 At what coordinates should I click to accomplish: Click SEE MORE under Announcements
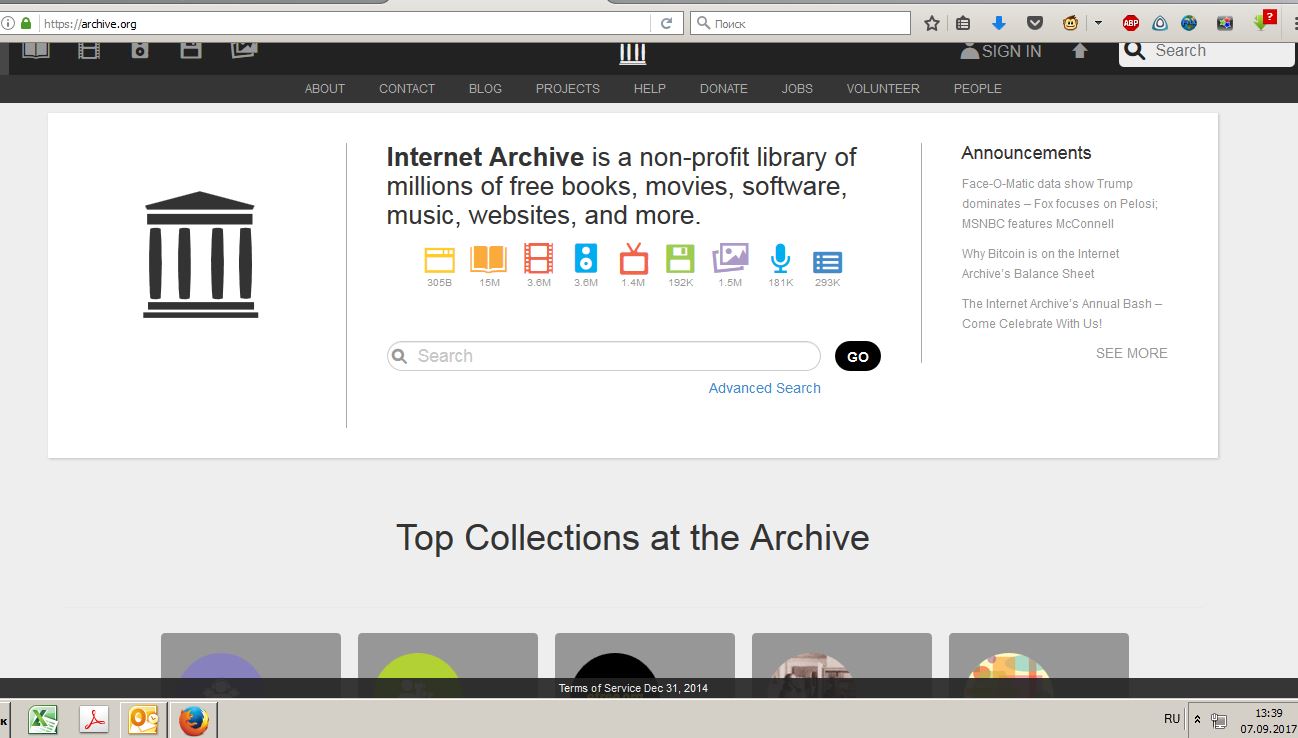1132,353
